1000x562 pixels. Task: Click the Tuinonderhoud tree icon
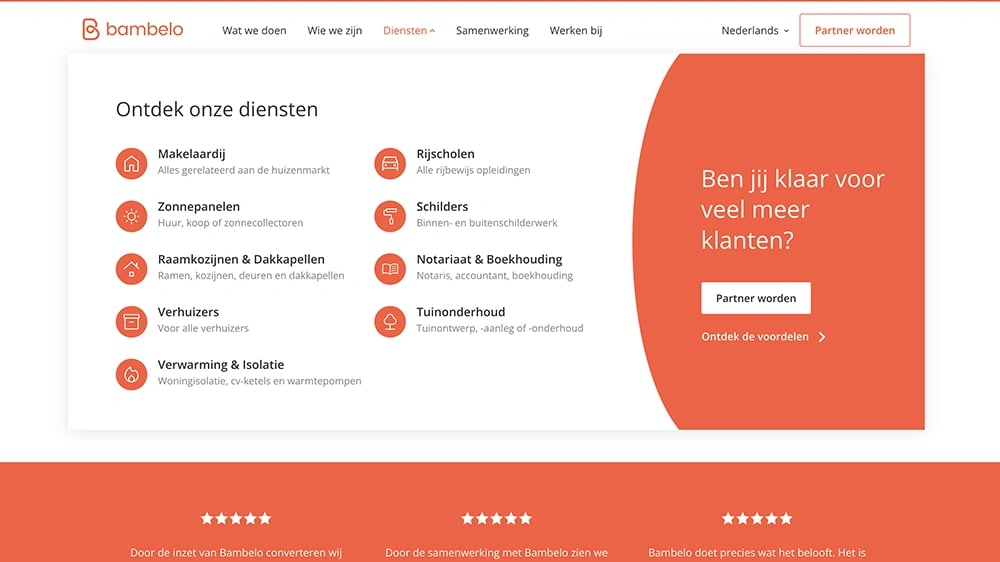coord(390,322)
